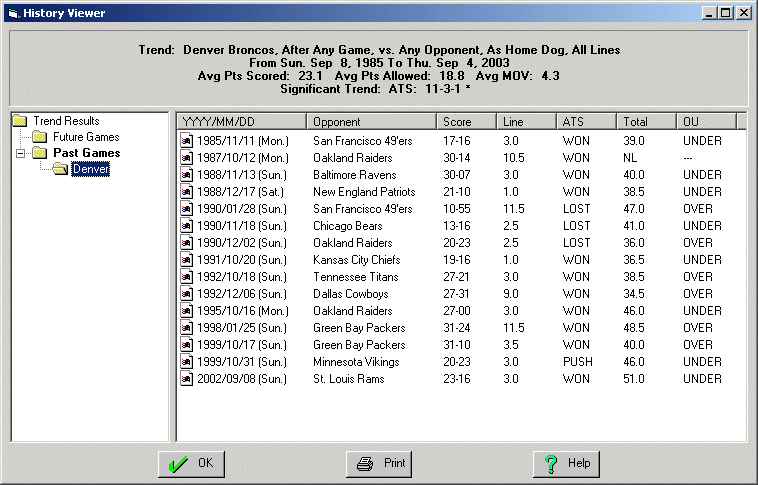Screen dimensions: 758x485
Task: Click the game icon for 1998/01/25 row
Action: click(x=187, y=328)
